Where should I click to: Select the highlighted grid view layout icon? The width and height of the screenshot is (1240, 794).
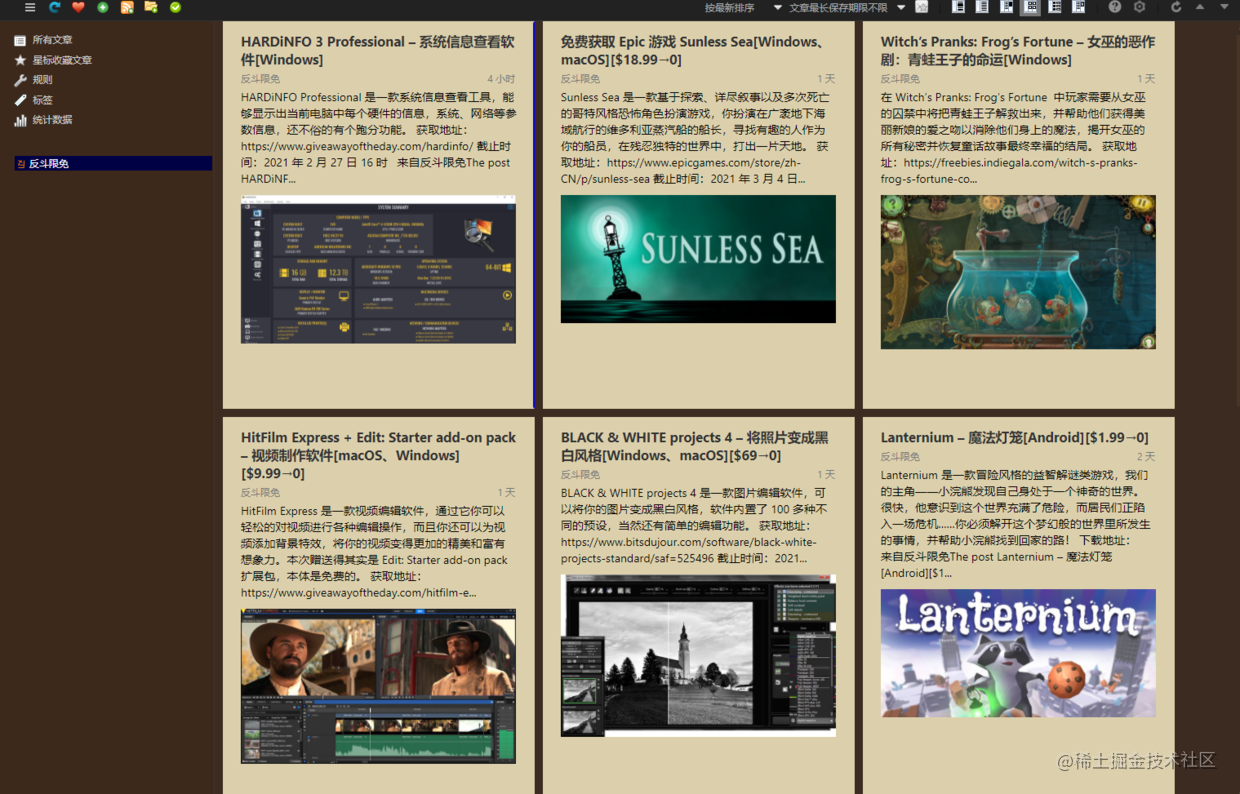1030,7
